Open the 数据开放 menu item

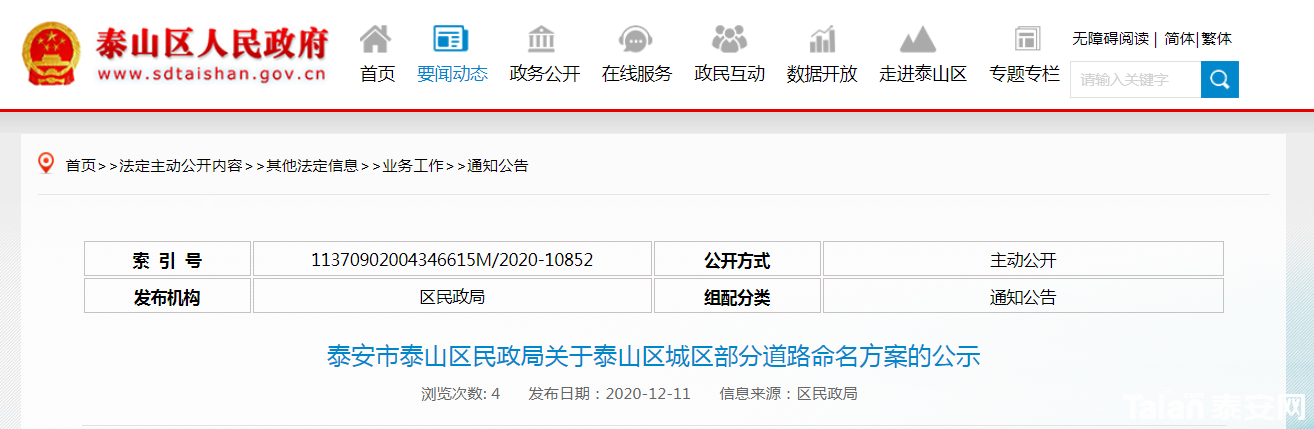pos(822,74)
